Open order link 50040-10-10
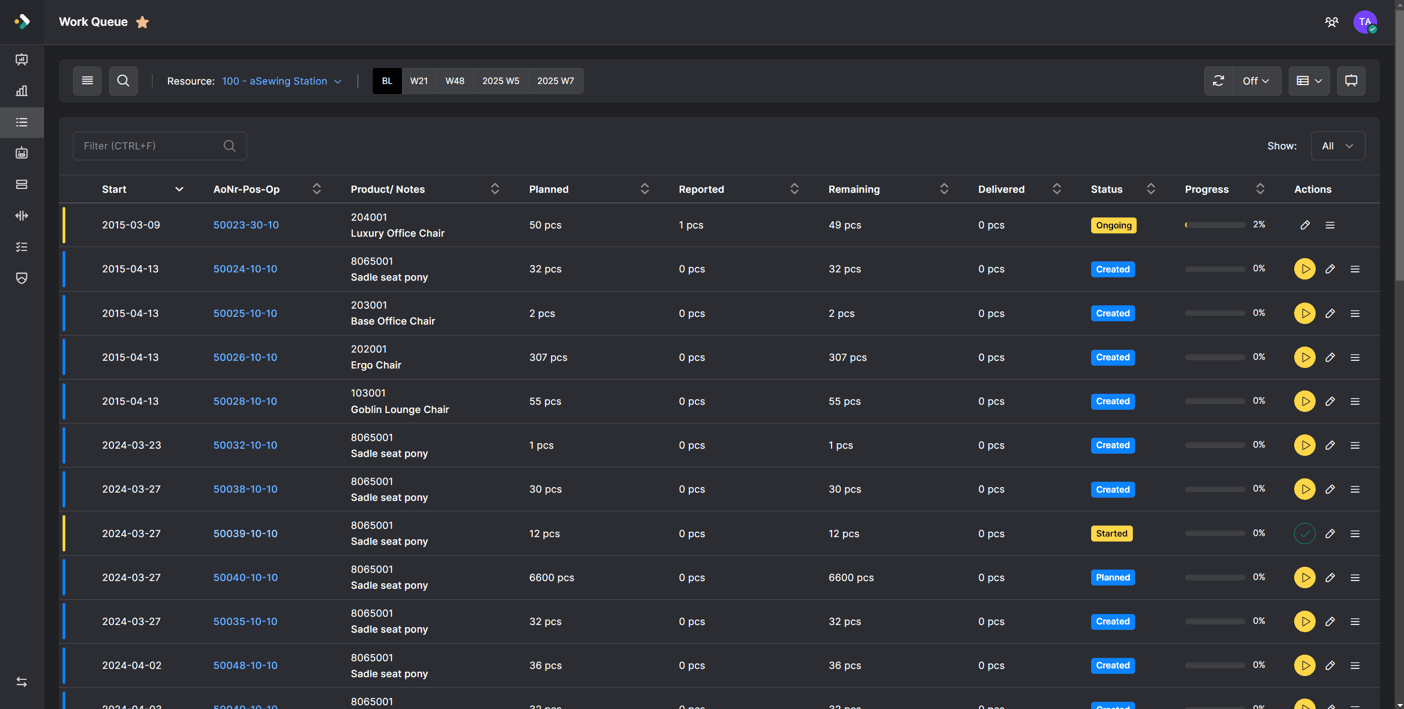The image size is (1404, 709). [245, 577]
